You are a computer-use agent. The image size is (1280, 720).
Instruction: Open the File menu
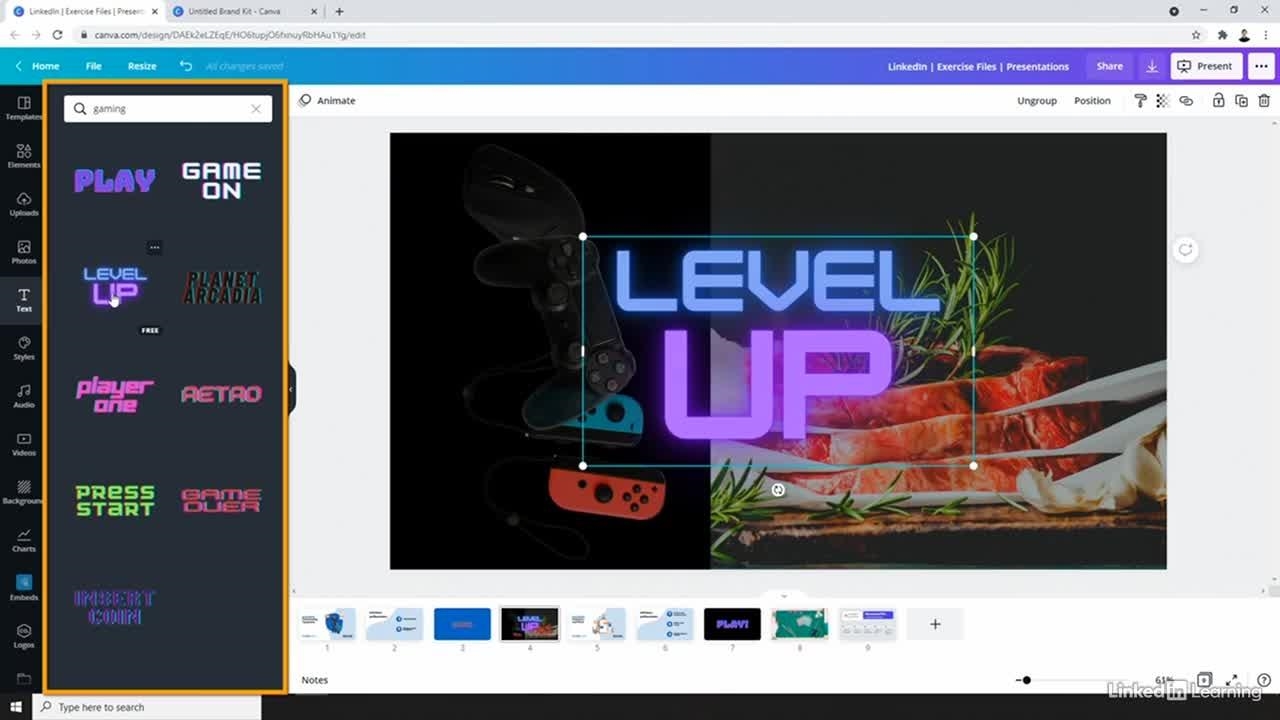tap(93, 66)
